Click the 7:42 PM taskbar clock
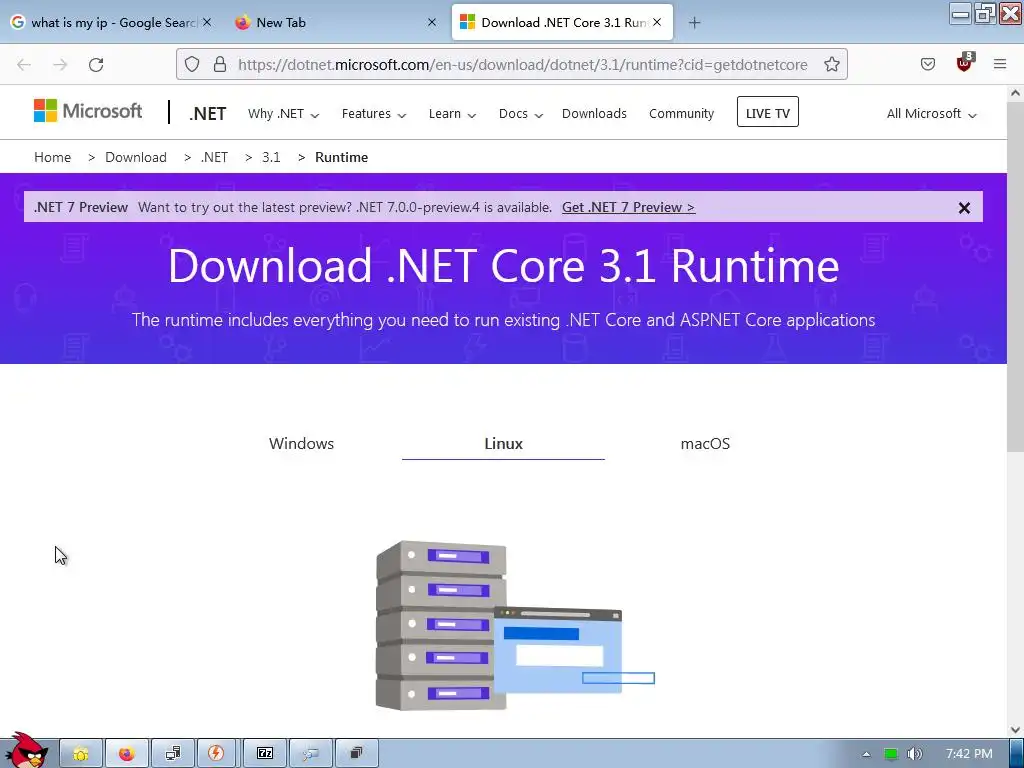This screenshot has height=768, width=1024. click(969, 754)
